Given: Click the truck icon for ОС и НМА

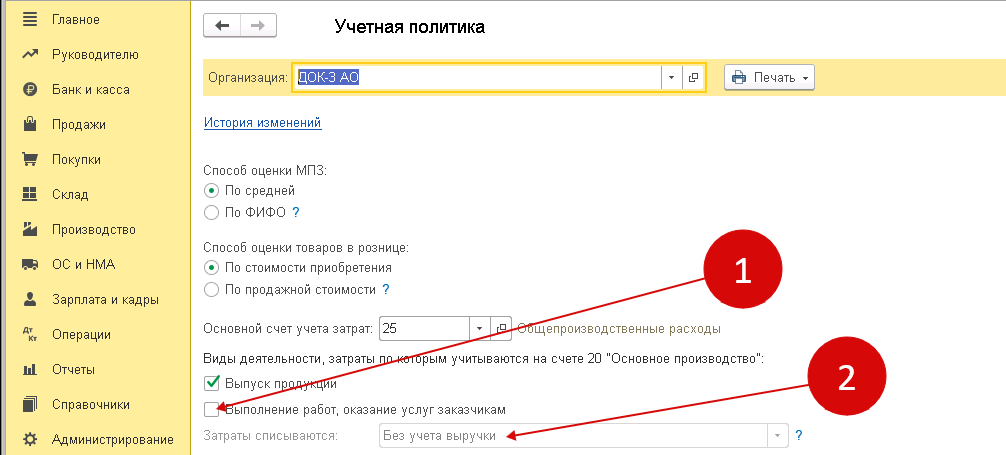Looking at the screenshot, I should pos(30,264).
